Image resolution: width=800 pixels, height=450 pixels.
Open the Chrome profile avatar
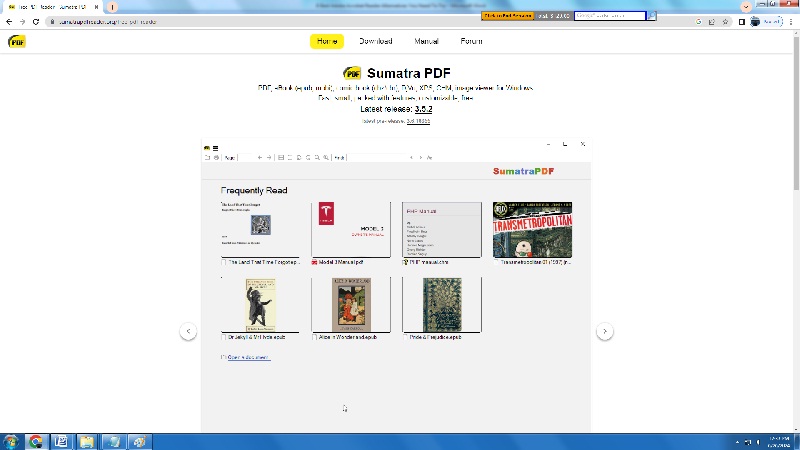(755, 22)
